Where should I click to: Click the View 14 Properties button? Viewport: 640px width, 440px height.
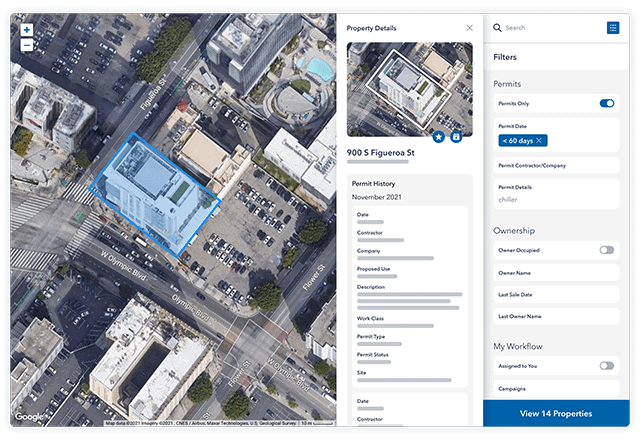coord(556,414)
